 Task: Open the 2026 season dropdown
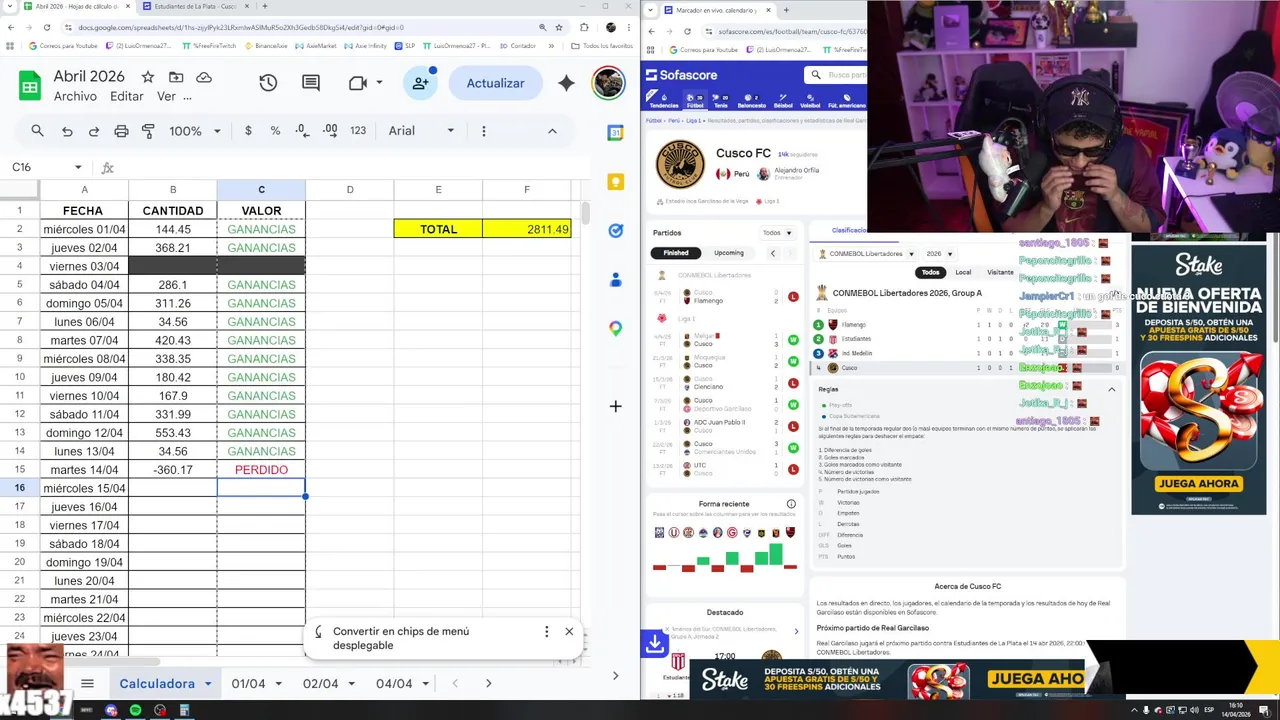point(939,254)
